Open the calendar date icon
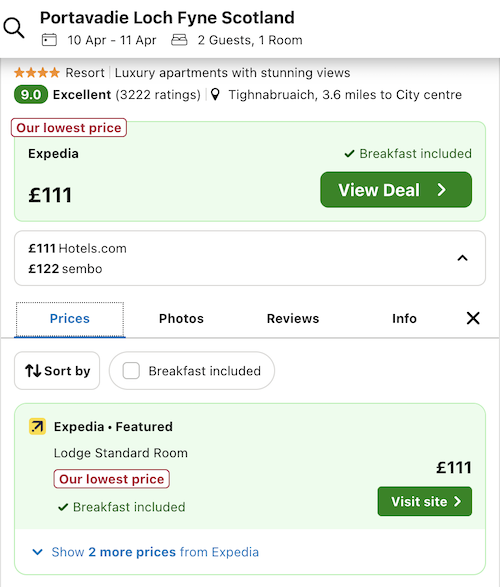The height and width of the screenshot is (587, 500). [49, 40]
